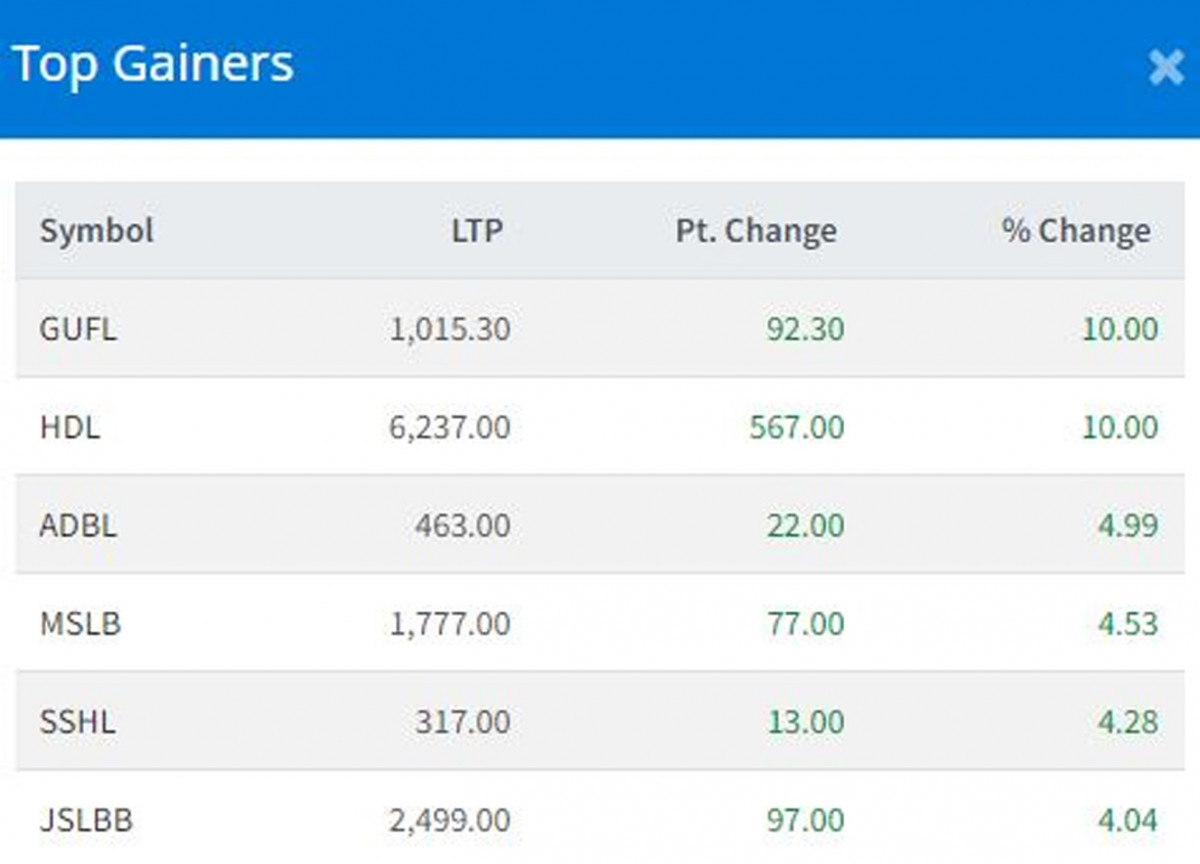Click the Pt. Change column header

coord(756,231)
